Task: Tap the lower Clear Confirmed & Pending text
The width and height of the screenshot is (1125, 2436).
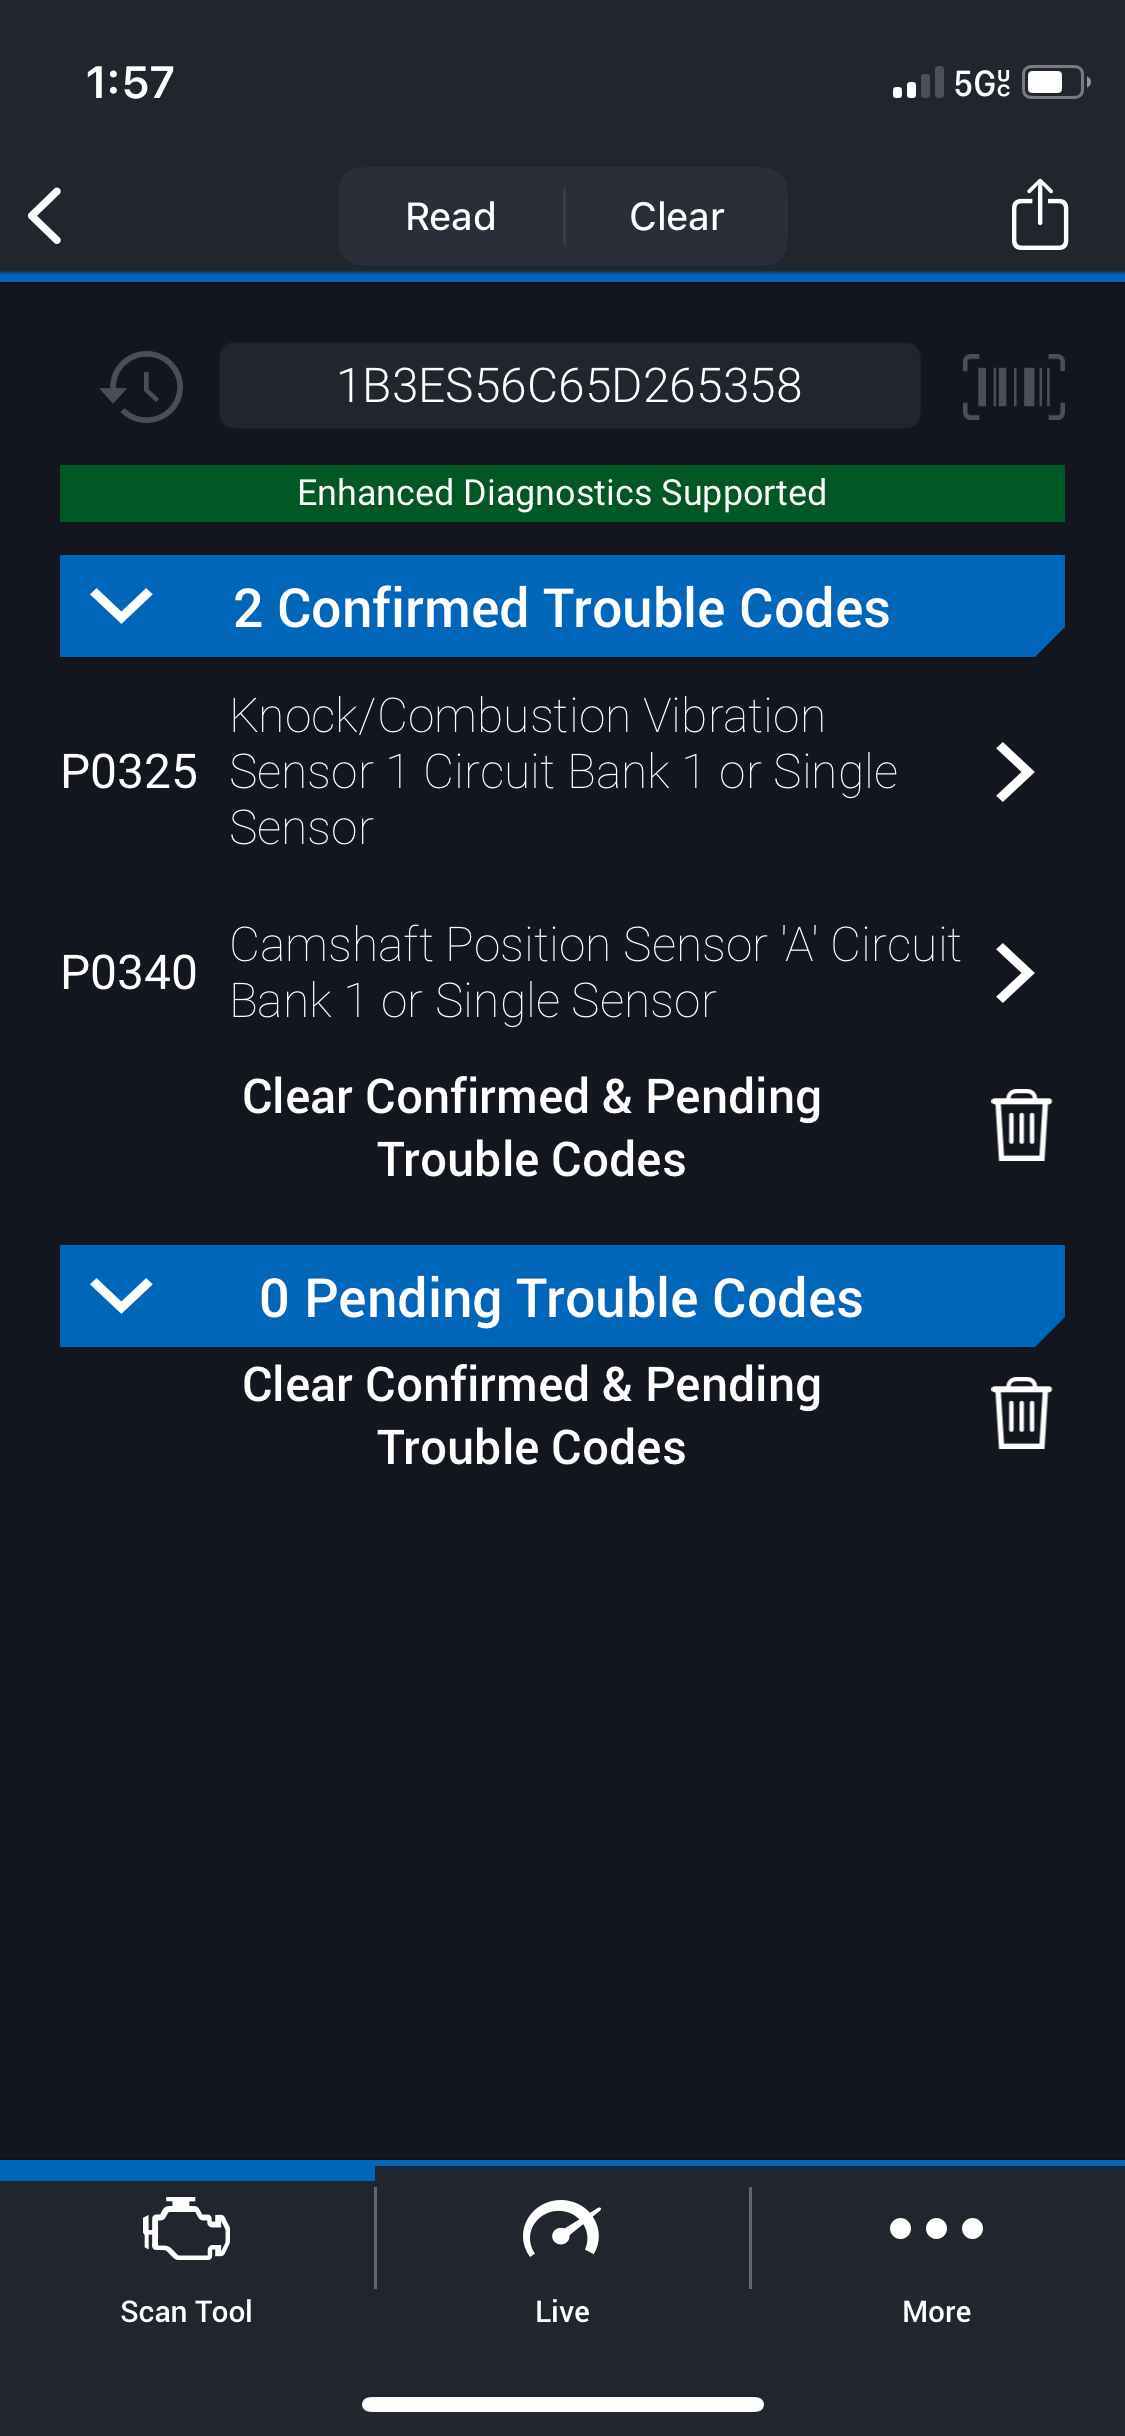Action: pyautogui.click(x=531, y=1416)
